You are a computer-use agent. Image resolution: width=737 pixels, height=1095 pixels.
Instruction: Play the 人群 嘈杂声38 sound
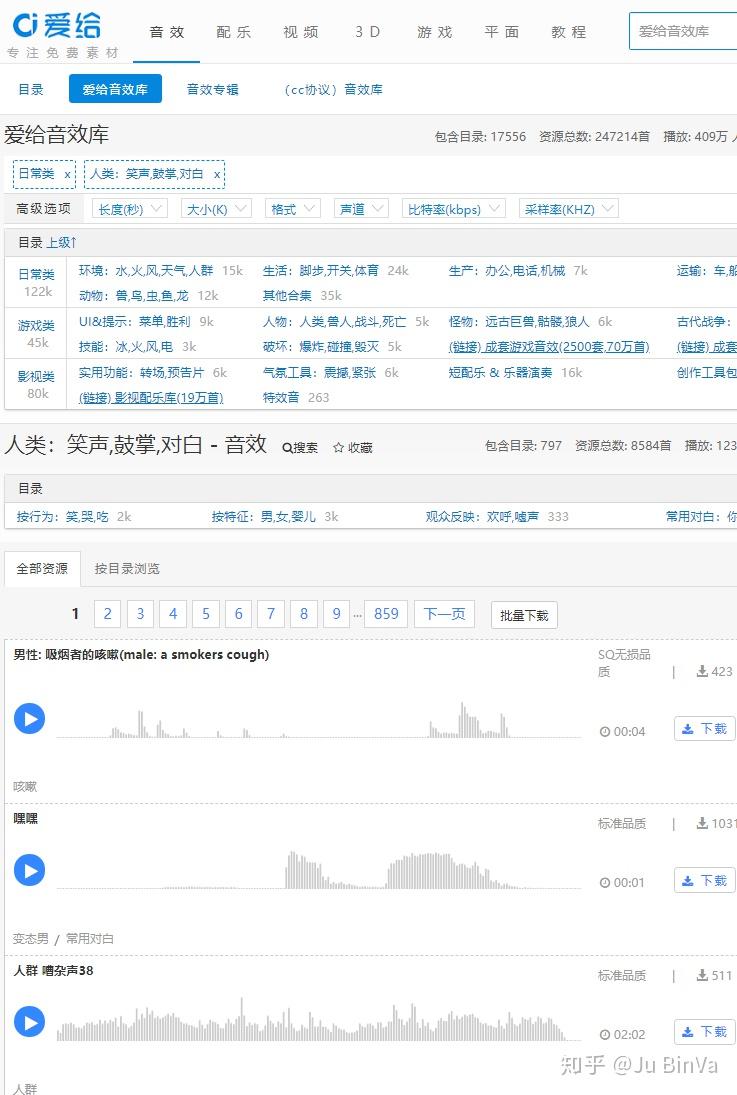[x=29, y=1022]
